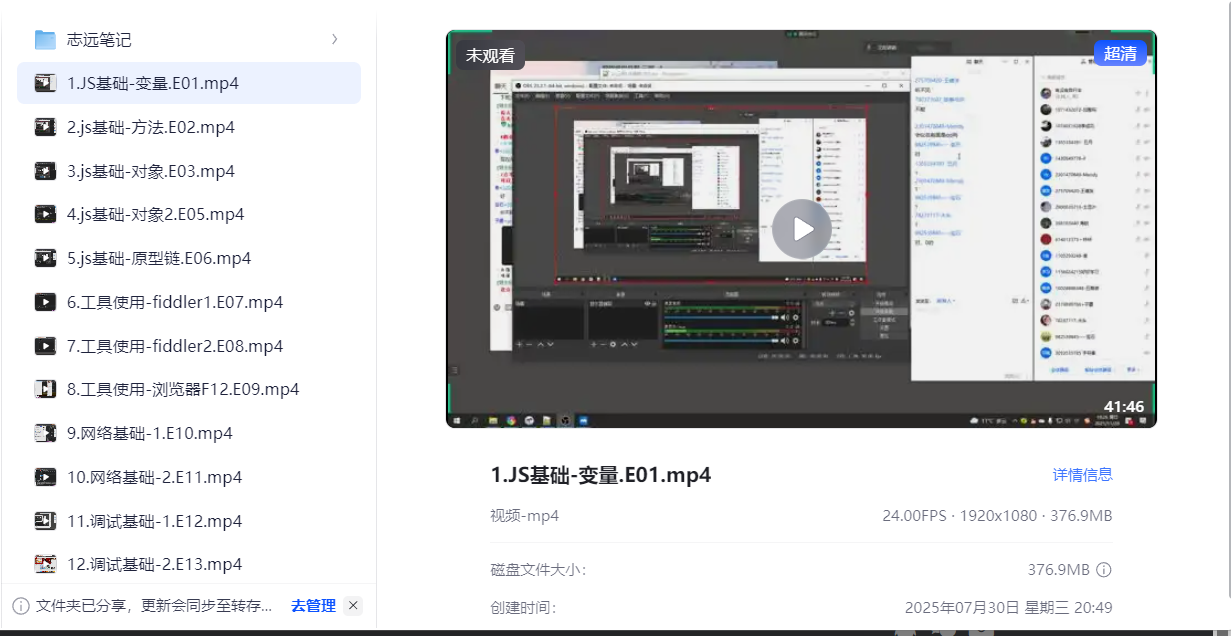Open file name 11.调试基础-1.E12.mp4
The width and height of the screenshot is (1231, 636).
tap(155, 521)
